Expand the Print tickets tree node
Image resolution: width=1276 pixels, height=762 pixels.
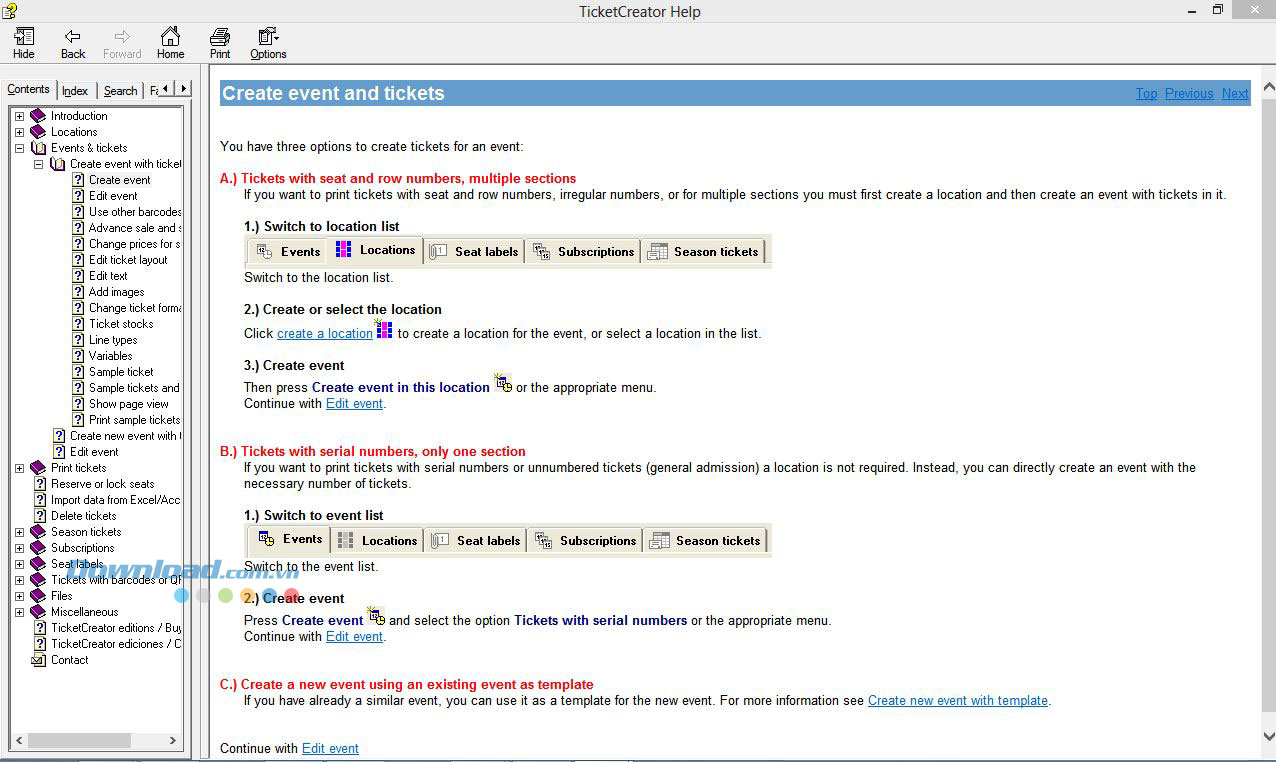19,468
